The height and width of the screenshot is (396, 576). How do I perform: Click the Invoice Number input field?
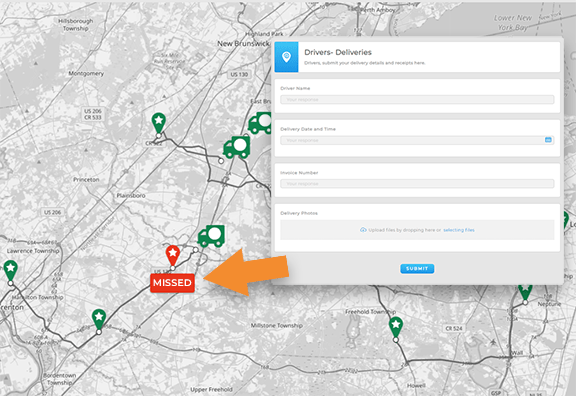tap(417, 184)
